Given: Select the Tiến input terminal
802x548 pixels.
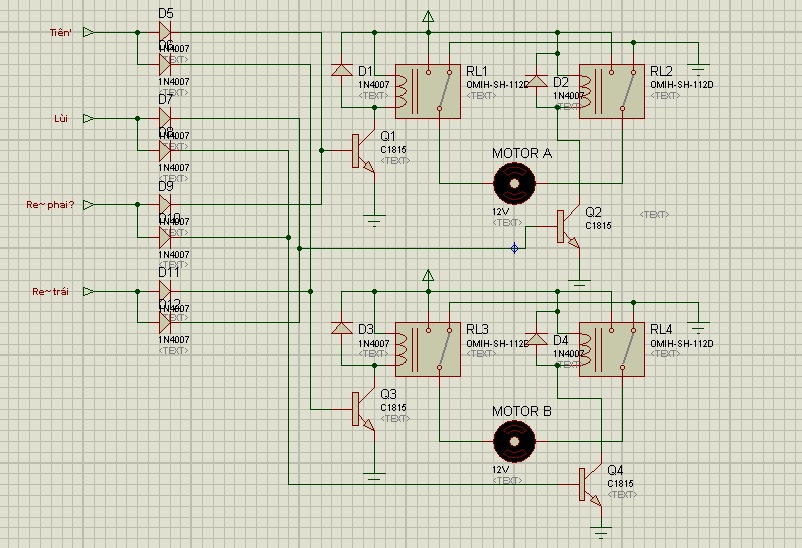Looking at the screenshot, I should tap(88, 32).
